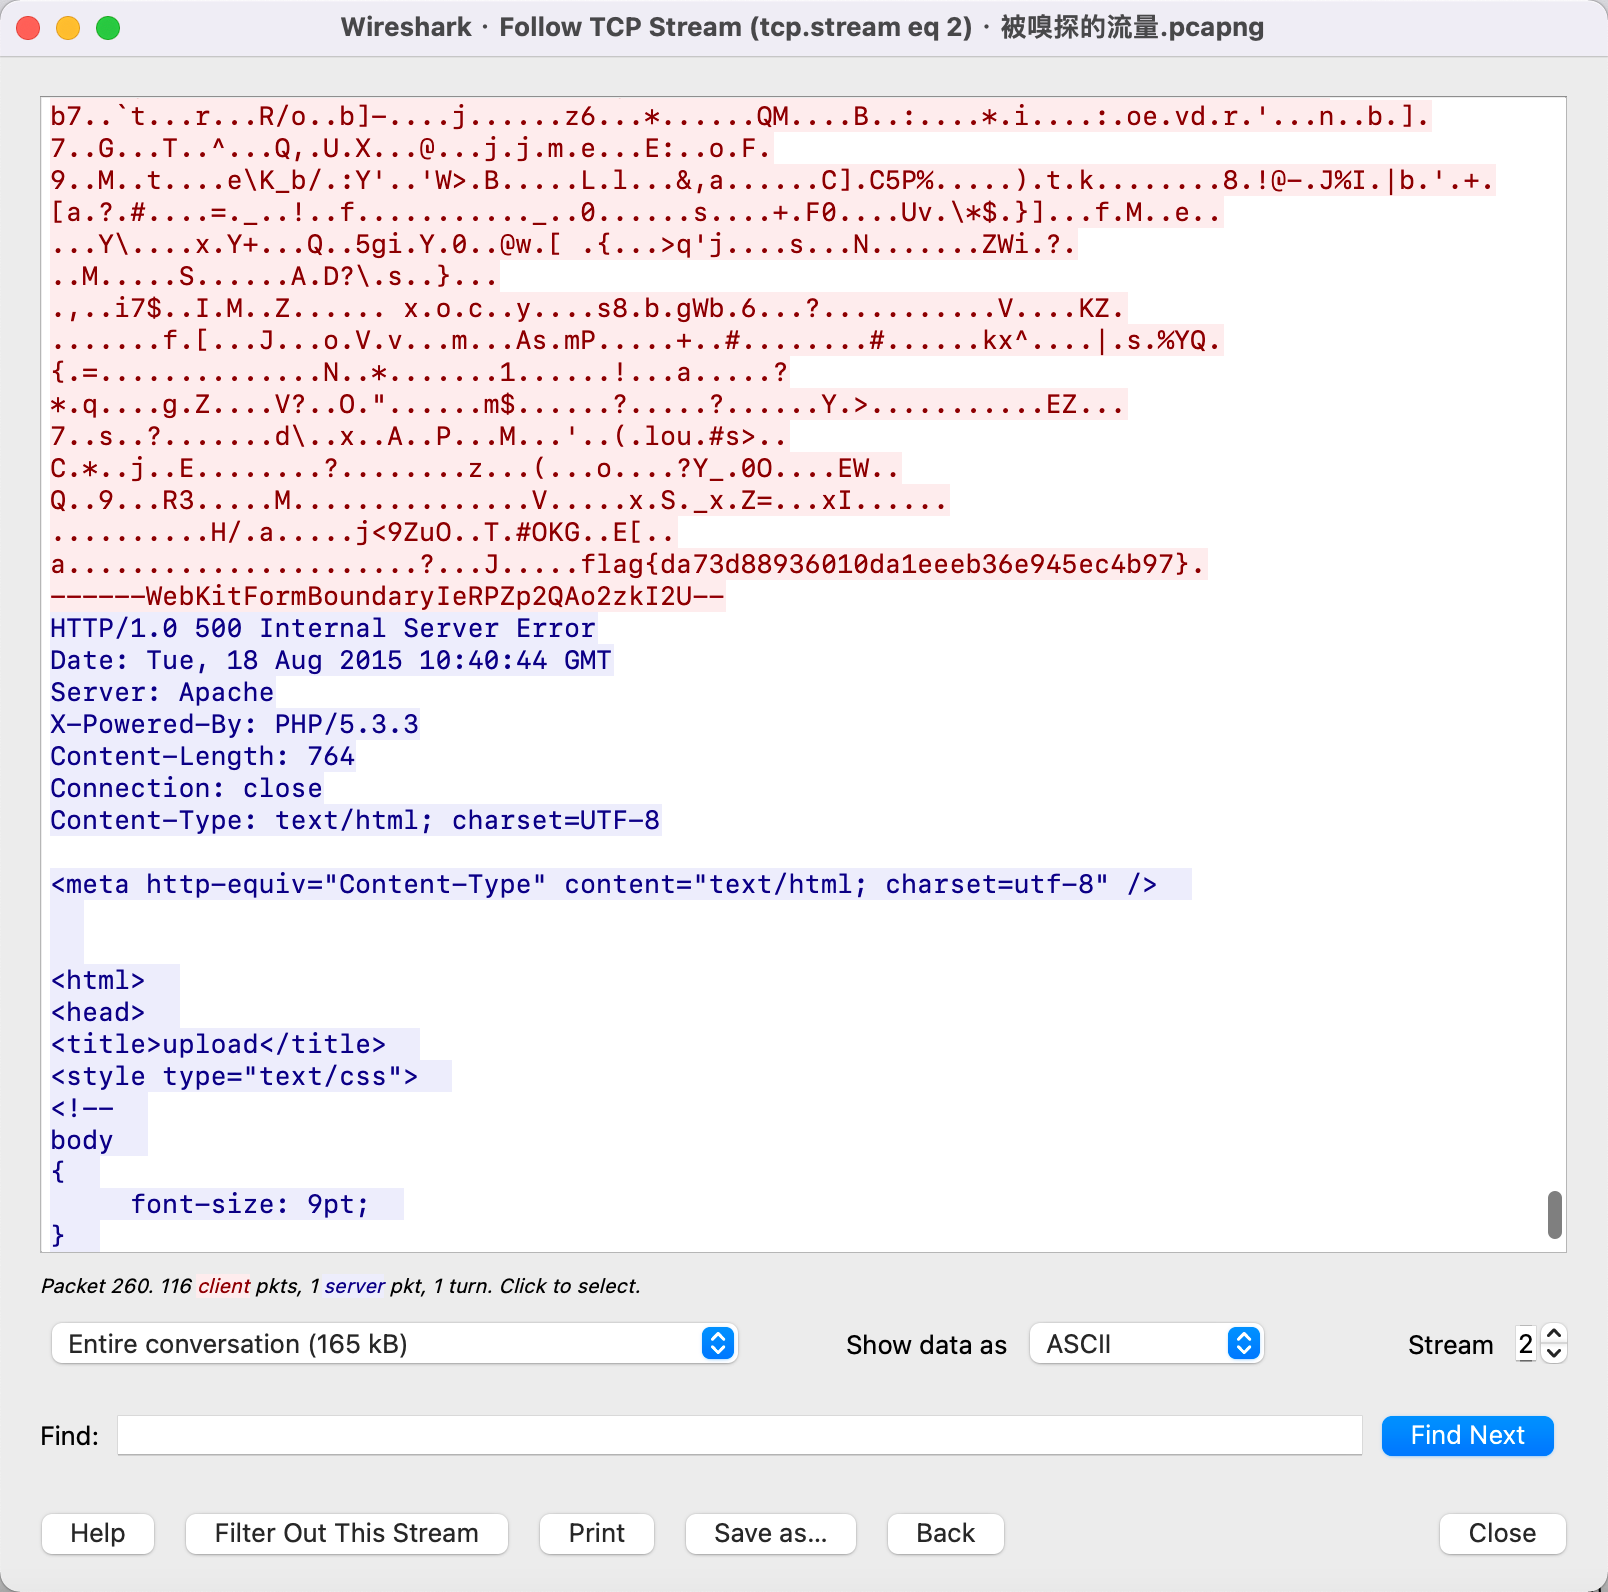Viewport: 1608px width, 1592px height.
Task: Open the Entire conversation (165 kB) dropdown
Action: pyautogui.click(x=394, y=1343)
